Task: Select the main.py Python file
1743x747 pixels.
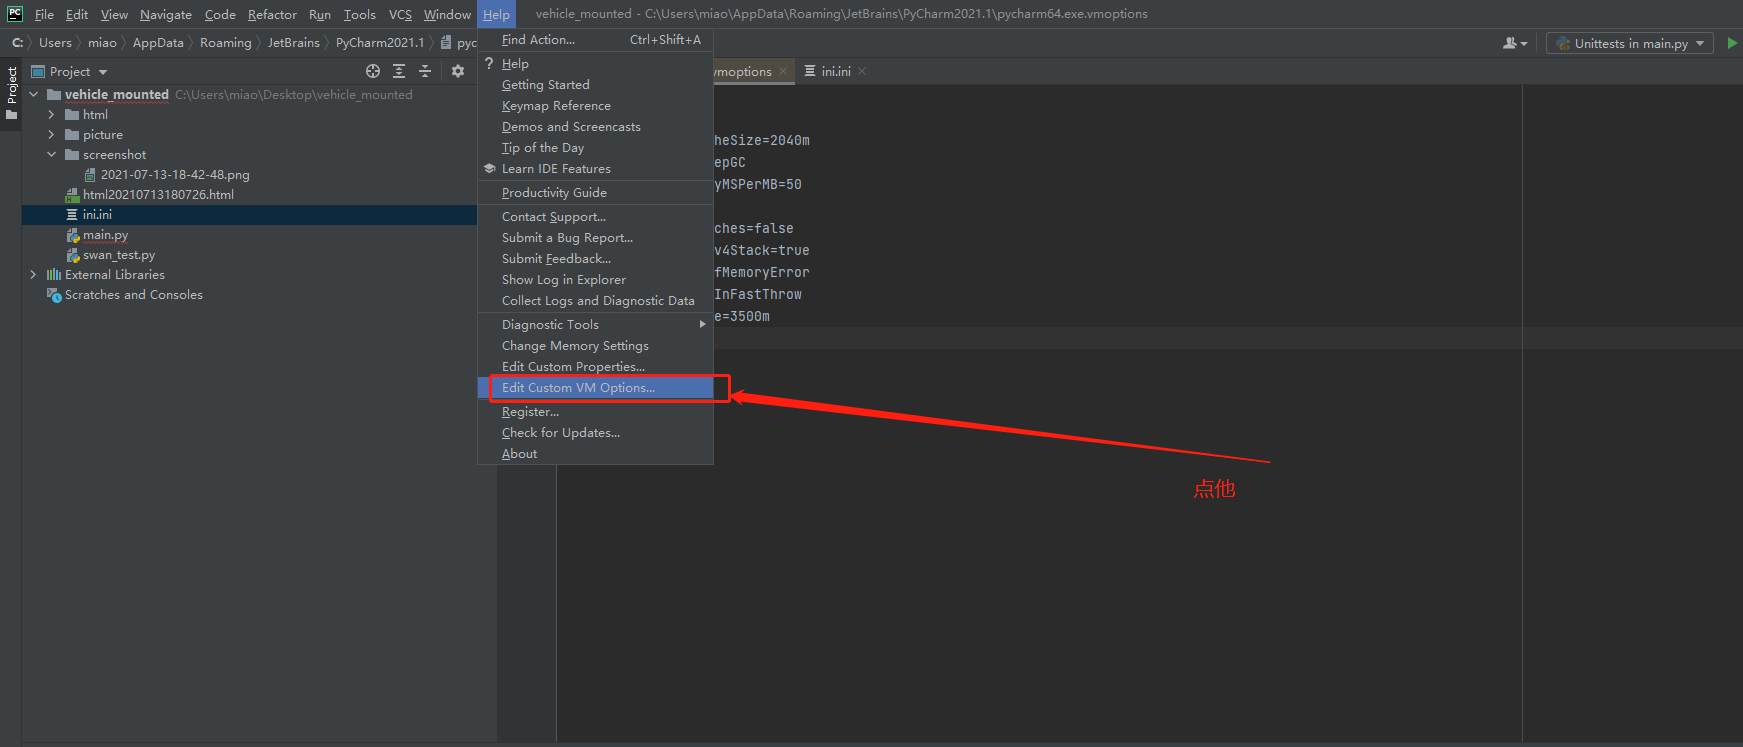Action: point(105,235)
